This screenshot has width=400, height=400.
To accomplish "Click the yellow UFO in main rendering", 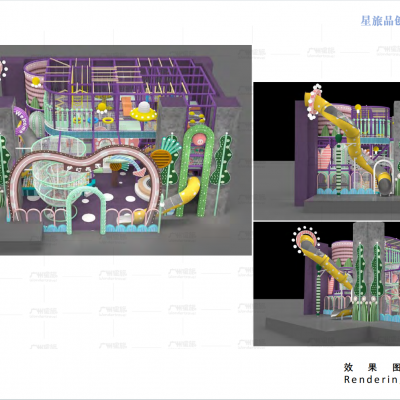I will [143, 112].
